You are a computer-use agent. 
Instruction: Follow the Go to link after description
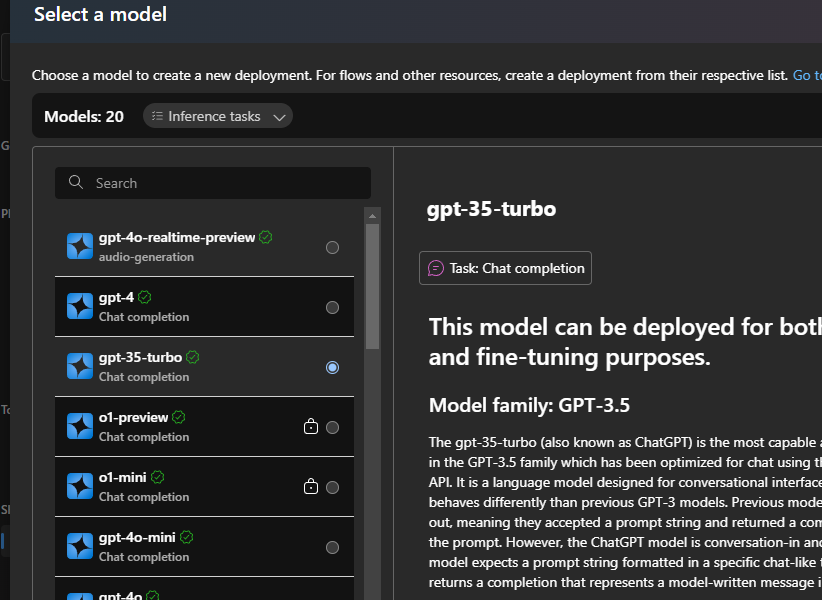click(x=807, y=75)
